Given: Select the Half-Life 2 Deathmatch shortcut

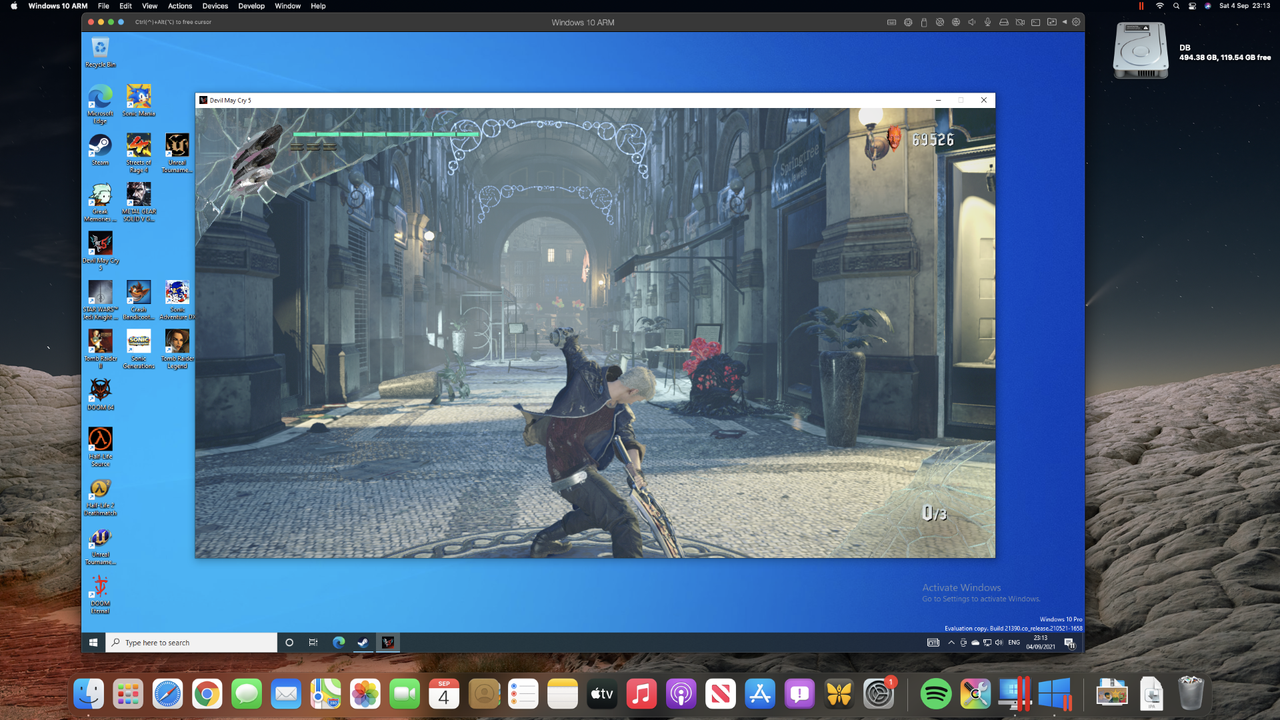Looking at the screenshot, I should click(x=100, y=496).
